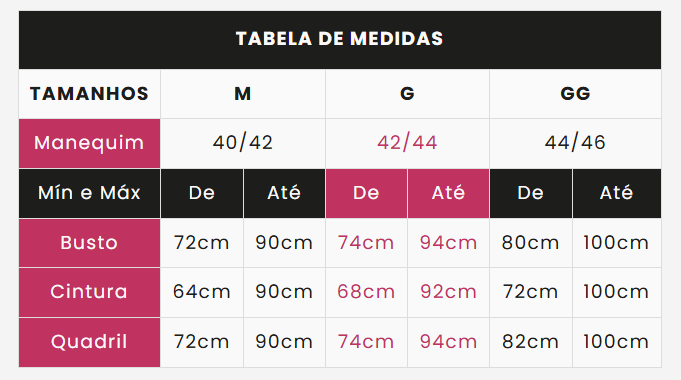Screen dimensions: 681x380
Task: Click the 44/46 manequim value
Action: tap(575, 143)
